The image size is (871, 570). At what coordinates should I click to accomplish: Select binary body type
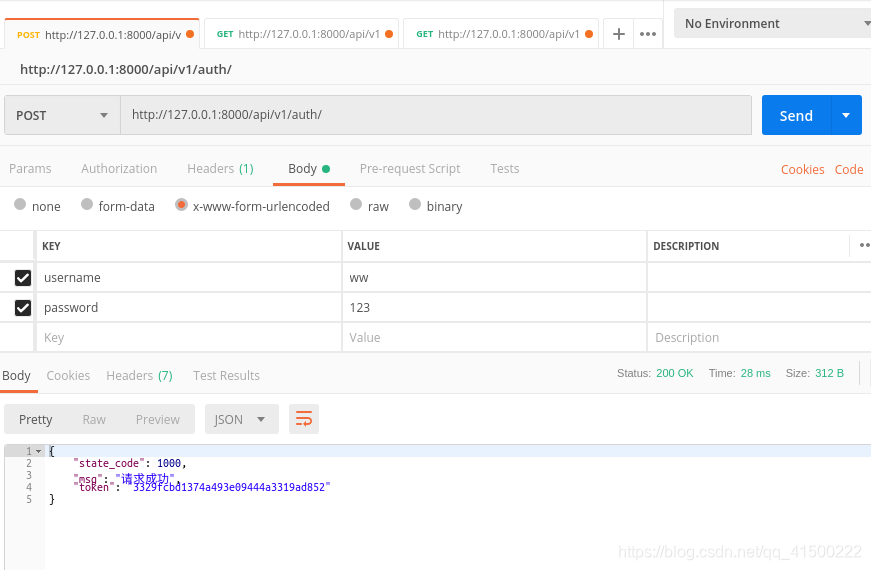(x=415, y=204)
